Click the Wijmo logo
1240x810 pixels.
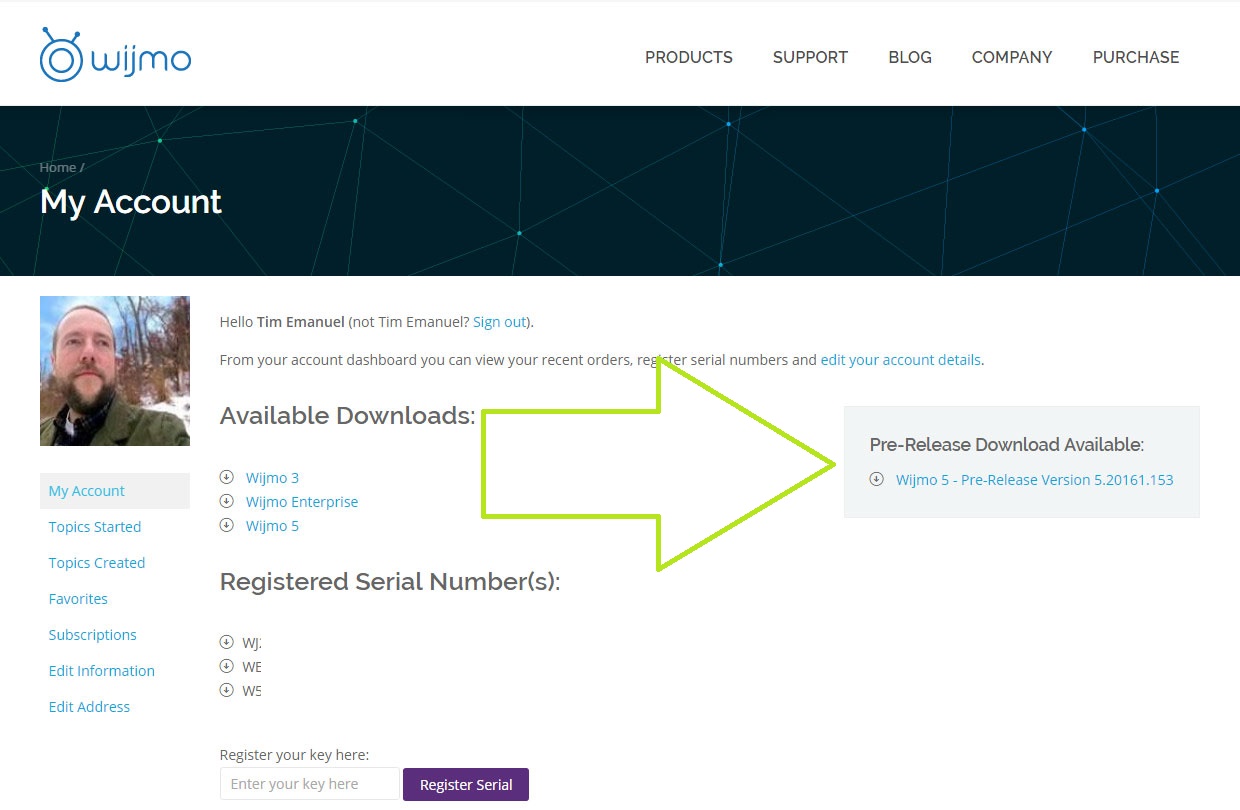click(115, 55)
